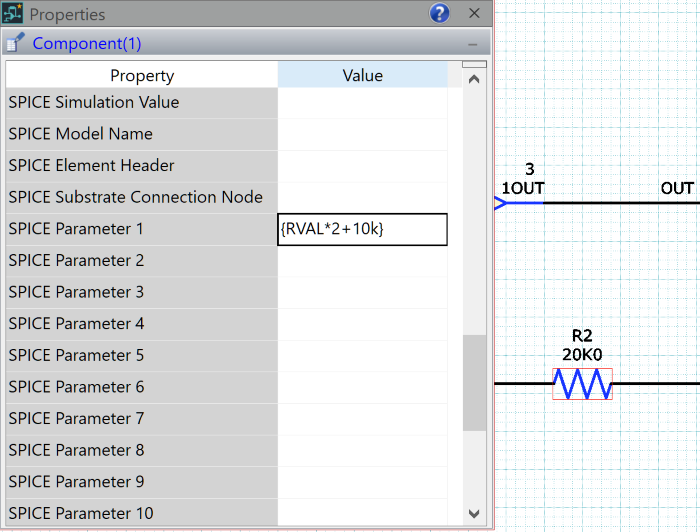Click the Properties panel app icon
700x532 pixels.
coord(12,13)
